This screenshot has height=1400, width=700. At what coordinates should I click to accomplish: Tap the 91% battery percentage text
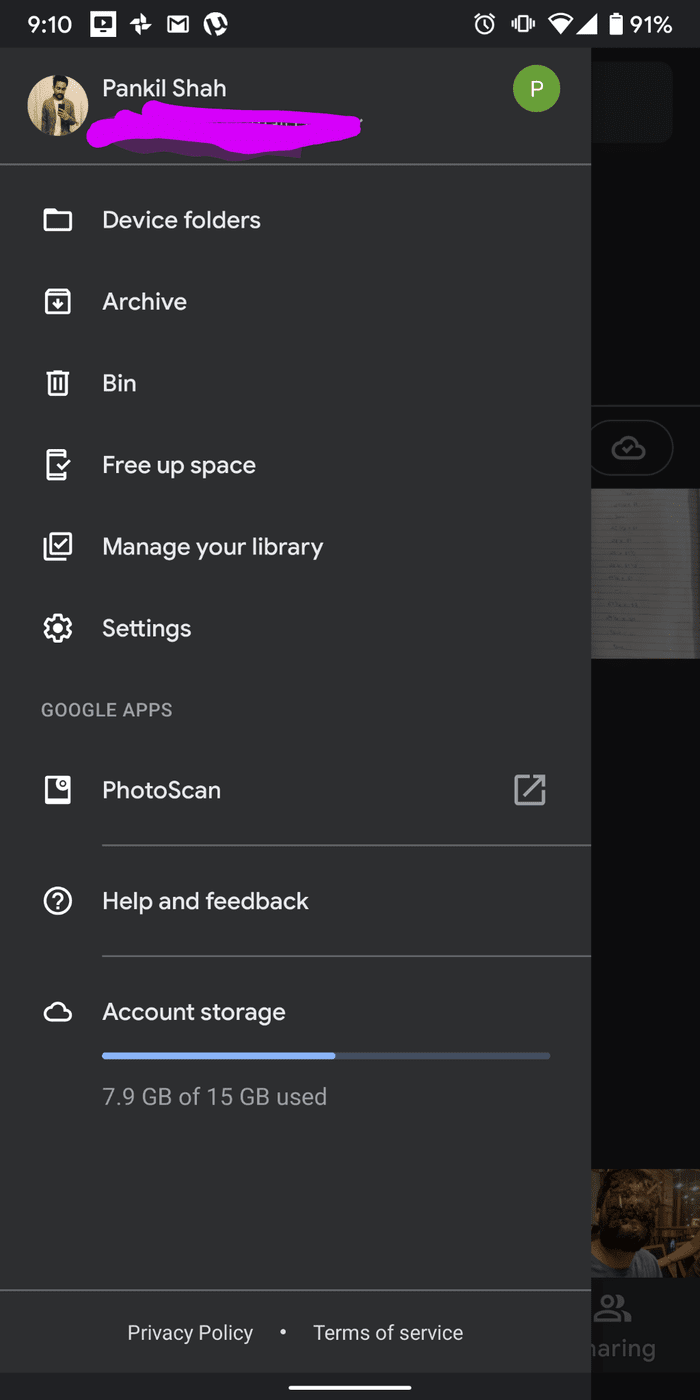click(x=651, y=24)
